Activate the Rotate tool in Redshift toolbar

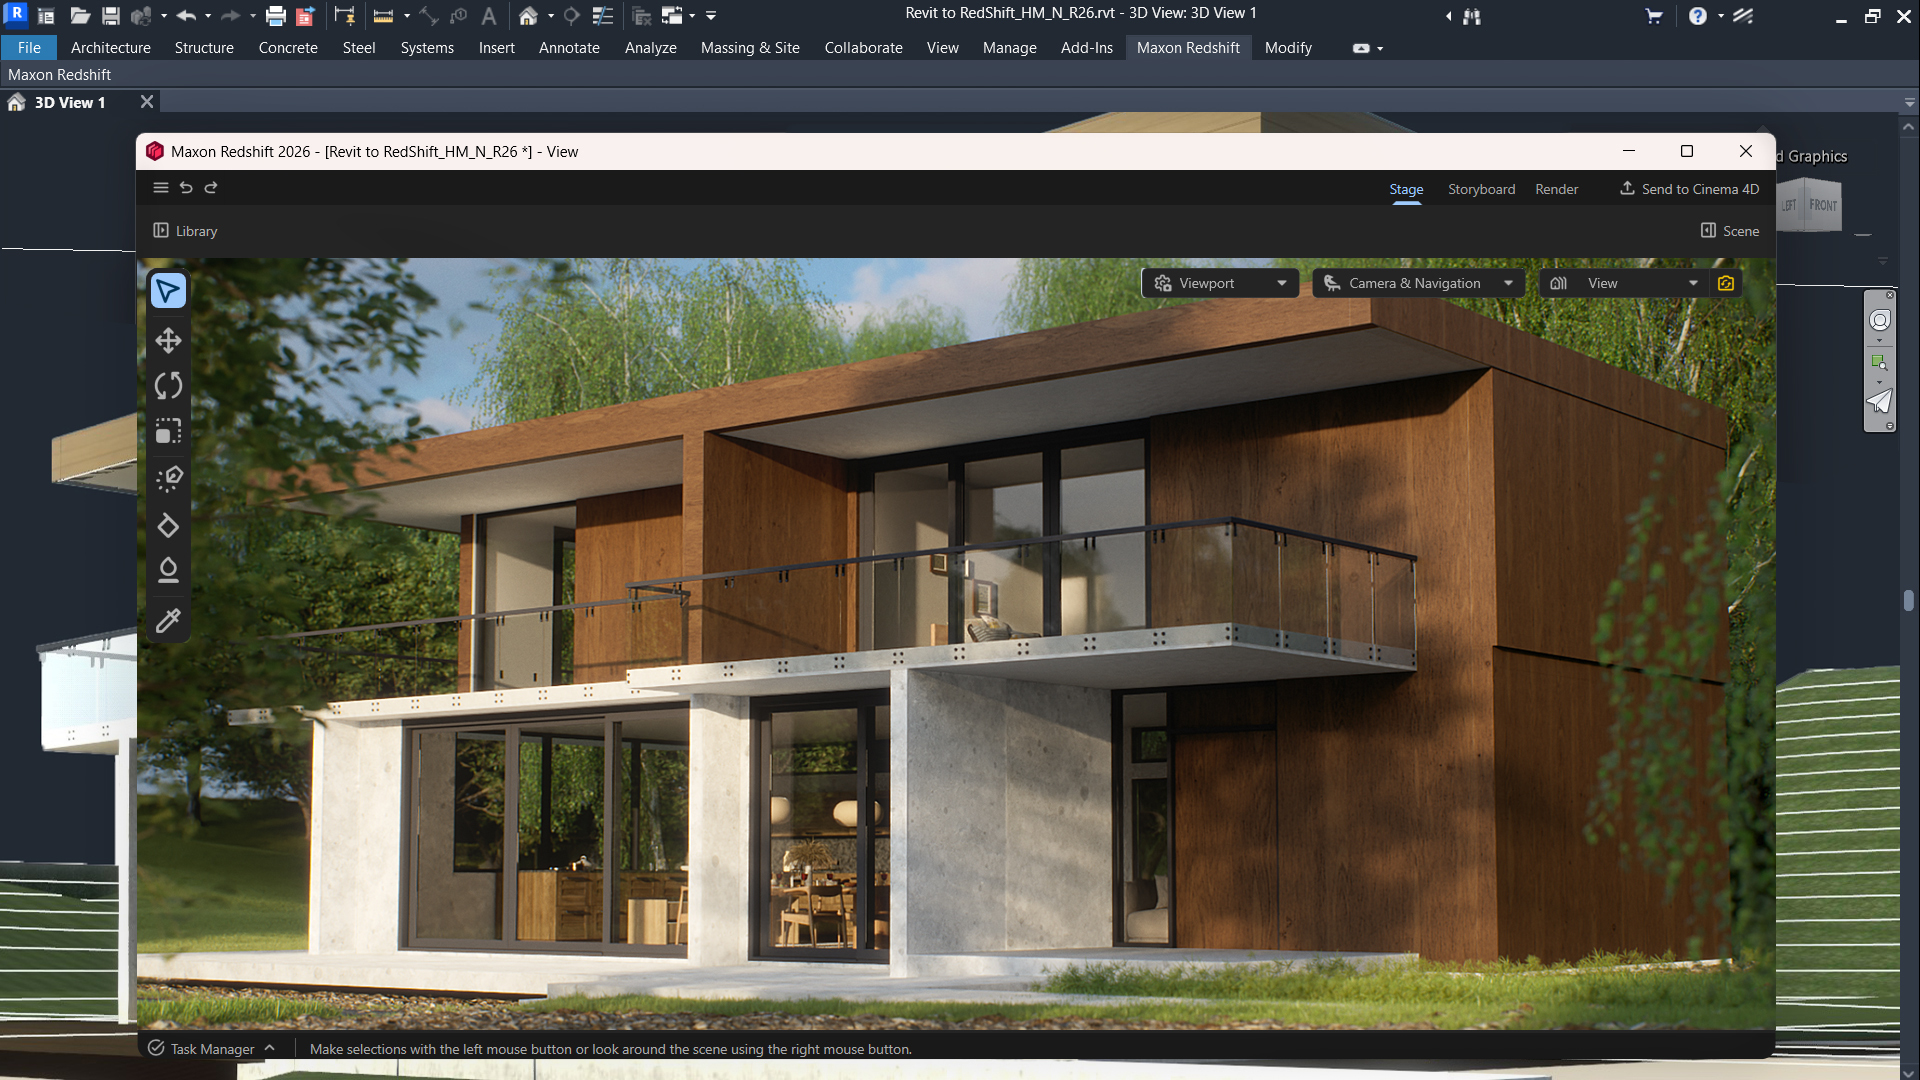coord(168,386)
